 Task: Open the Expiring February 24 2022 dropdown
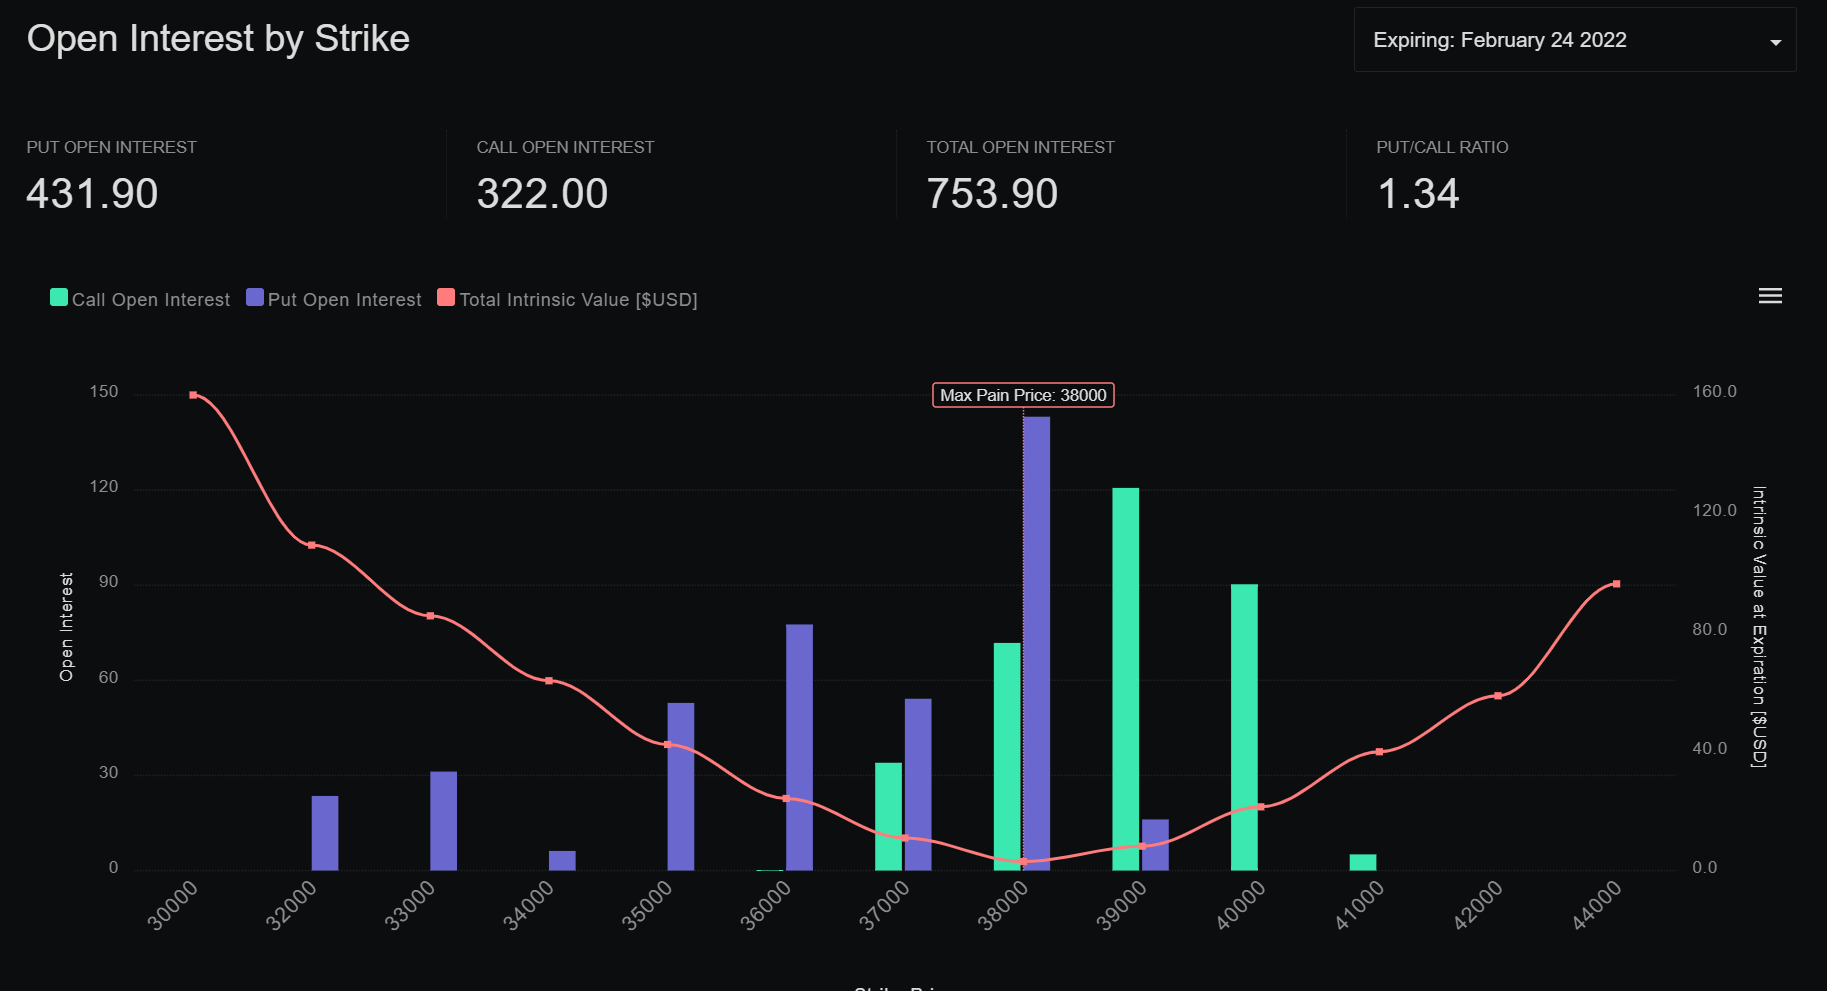[1575, 40]
